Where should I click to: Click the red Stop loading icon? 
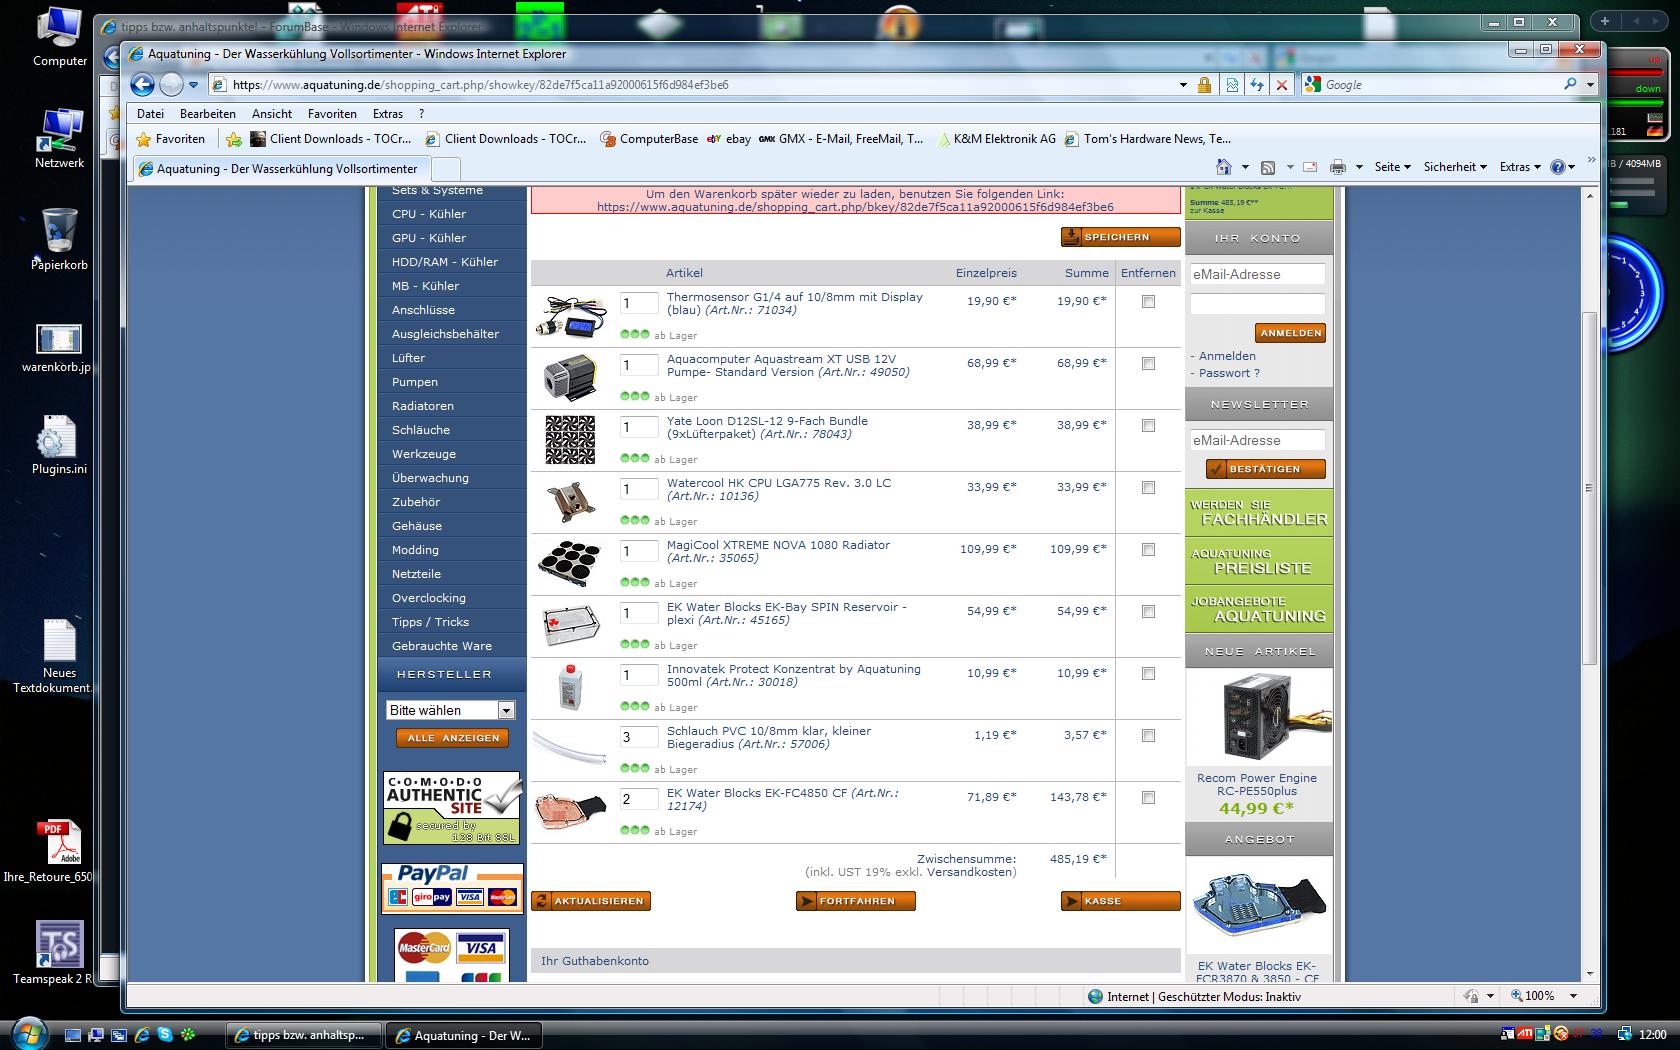pyautogui.click(x=1282, y=85)
